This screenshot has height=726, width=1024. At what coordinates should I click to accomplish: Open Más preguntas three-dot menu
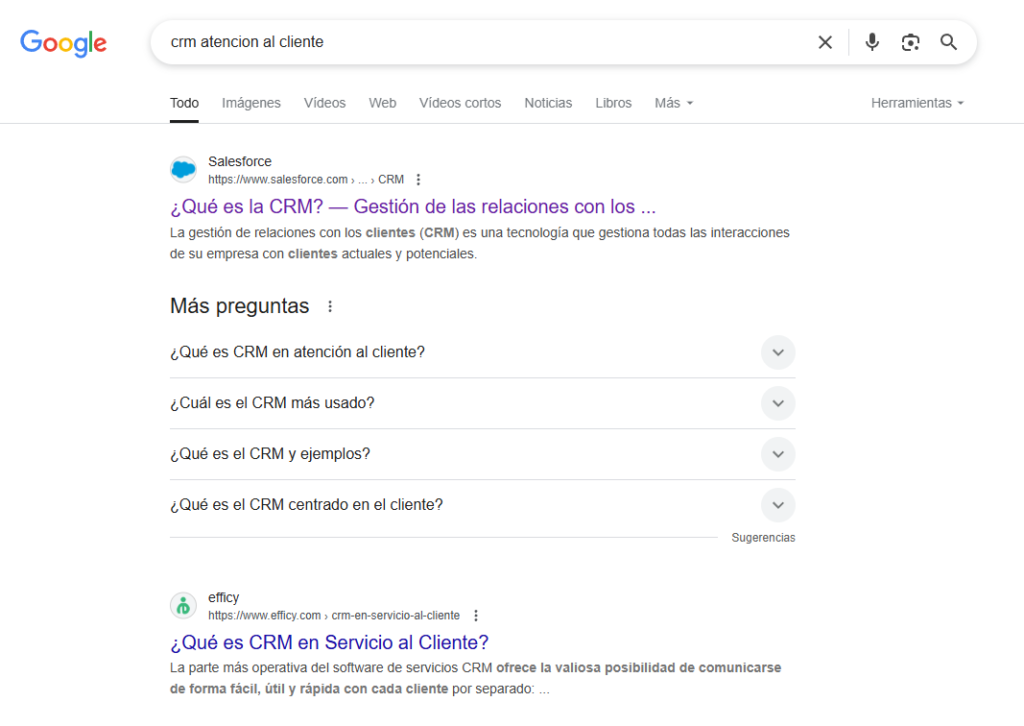click(x=330, y=306)
